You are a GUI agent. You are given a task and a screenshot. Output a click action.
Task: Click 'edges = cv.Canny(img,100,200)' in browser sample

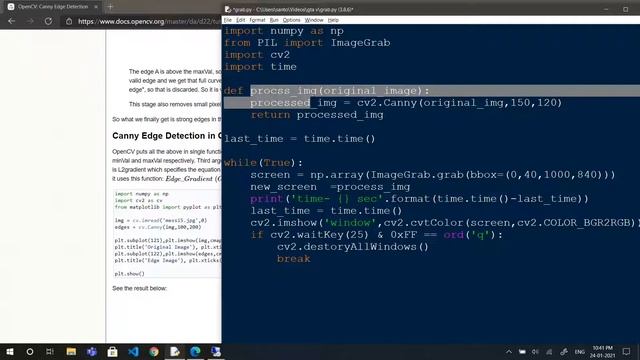pos(158,227)
